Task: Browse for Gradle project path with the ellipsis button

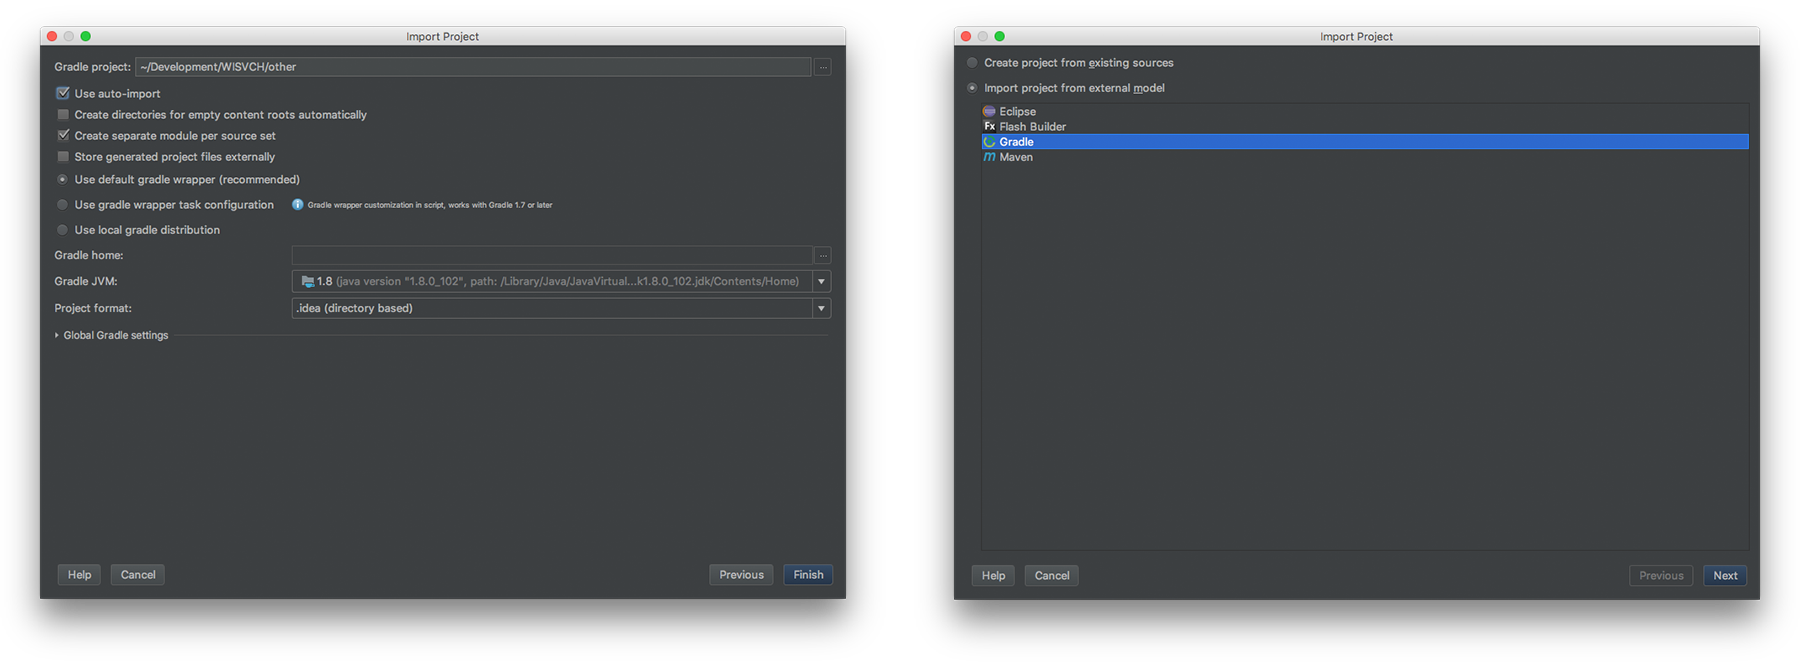Action: click(823, 67)
